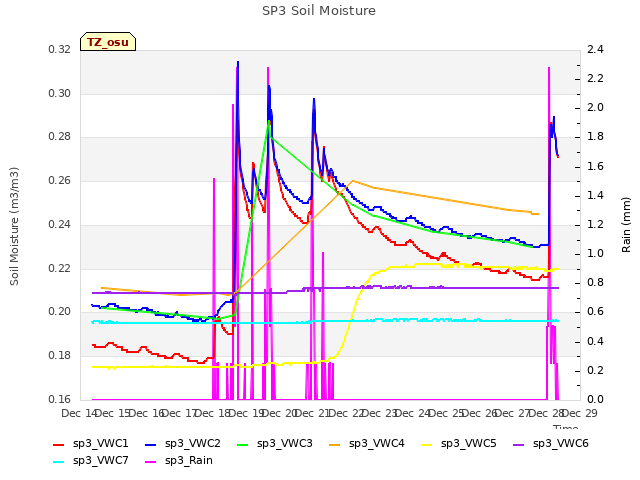Image resolution: width=640 pixels, height=480 pixels.
Task: Toggle the sp3_VWC3 legend entry
Action: (x=275, y=444)
